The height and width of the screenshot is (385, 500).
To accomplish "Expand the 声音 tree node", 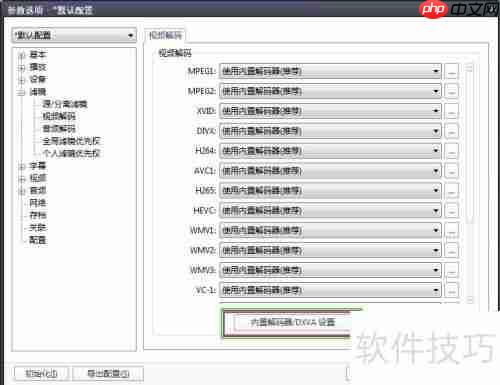I will 22,191.
